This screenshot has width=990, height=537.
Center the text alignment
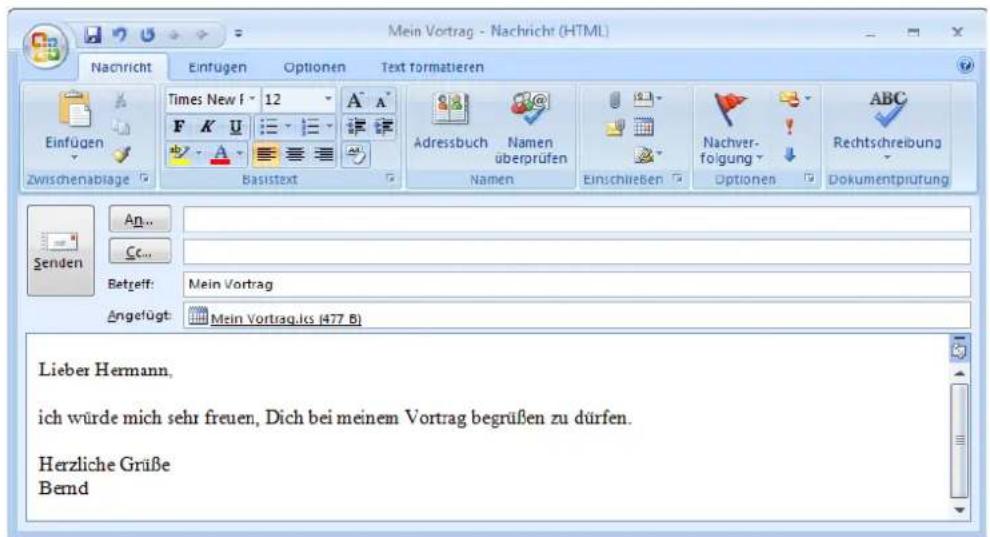pyautogui.click(x=295, y=154)
